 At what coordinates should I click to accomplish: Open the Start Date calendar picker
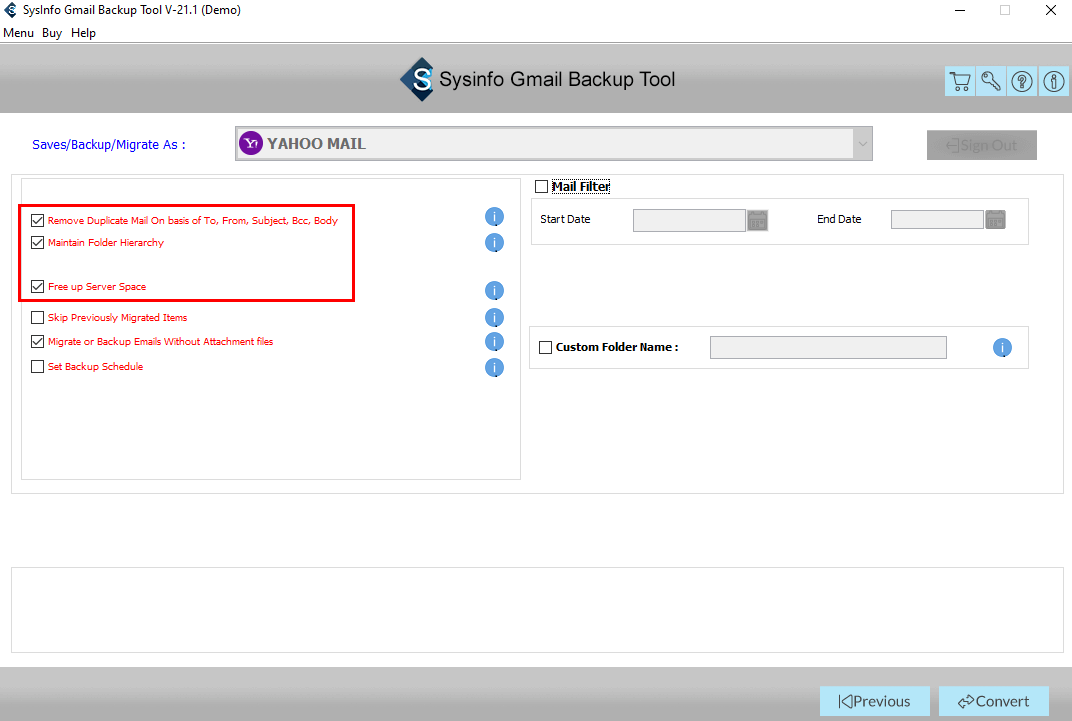tap(758, 220)
